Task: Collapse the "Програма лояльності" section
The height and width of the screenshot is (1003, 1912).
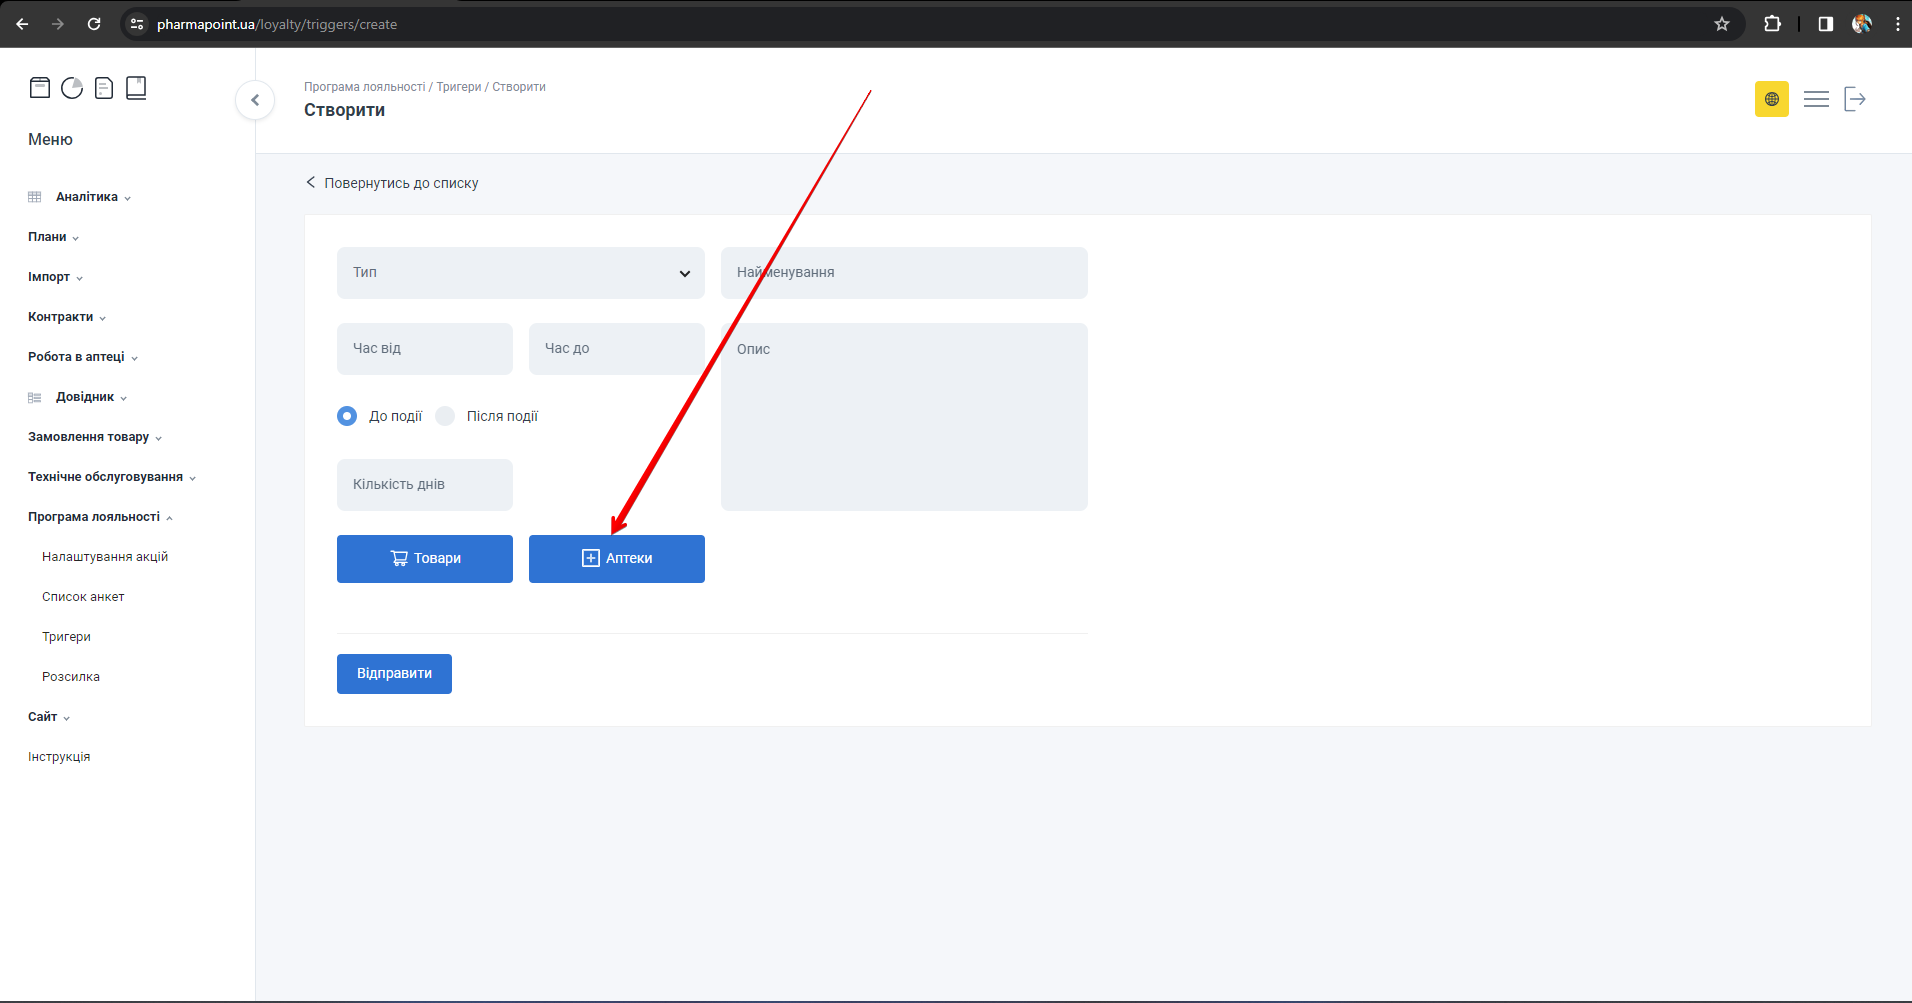Action: (x=95, y=517)
